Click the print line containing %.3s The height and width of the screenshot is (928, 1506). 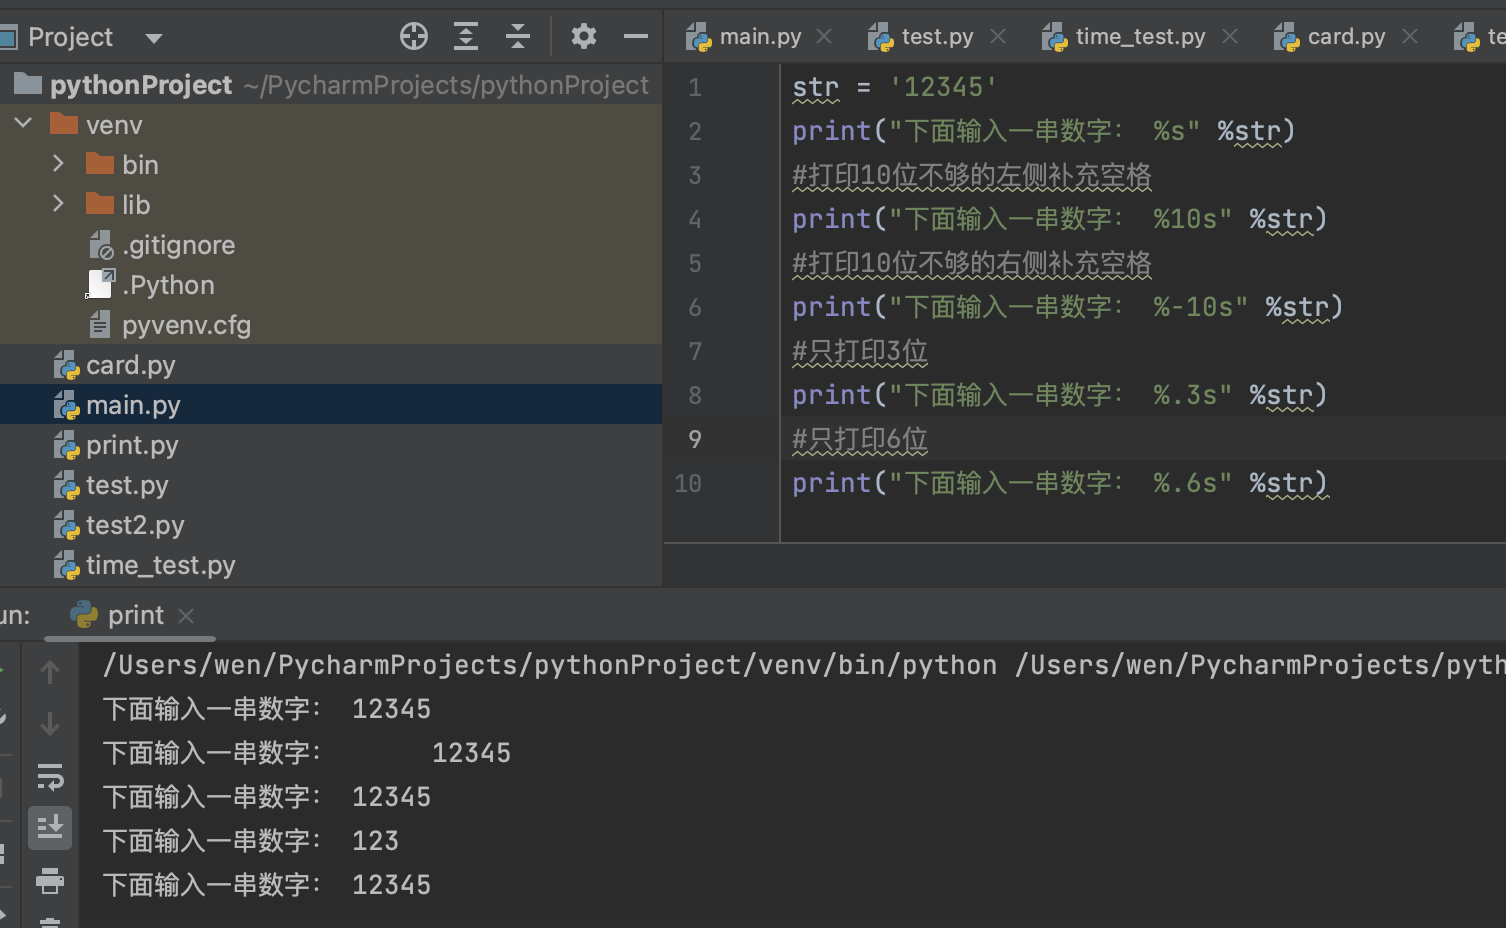coord(1060,395)
